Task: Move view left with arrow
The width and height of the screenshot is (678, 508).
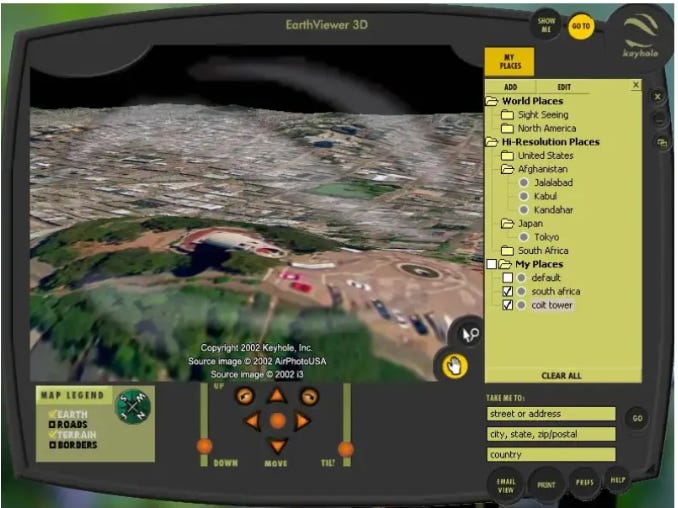Action: [x=253, y=421]
